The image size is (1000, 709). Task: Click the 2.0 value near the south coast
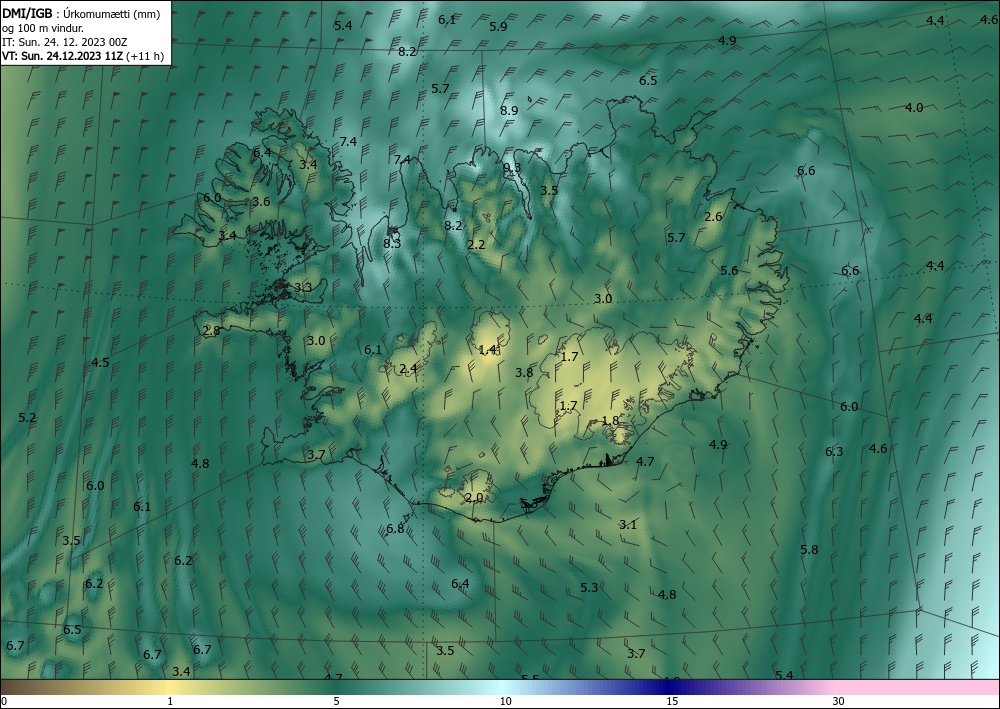(474, 498)
